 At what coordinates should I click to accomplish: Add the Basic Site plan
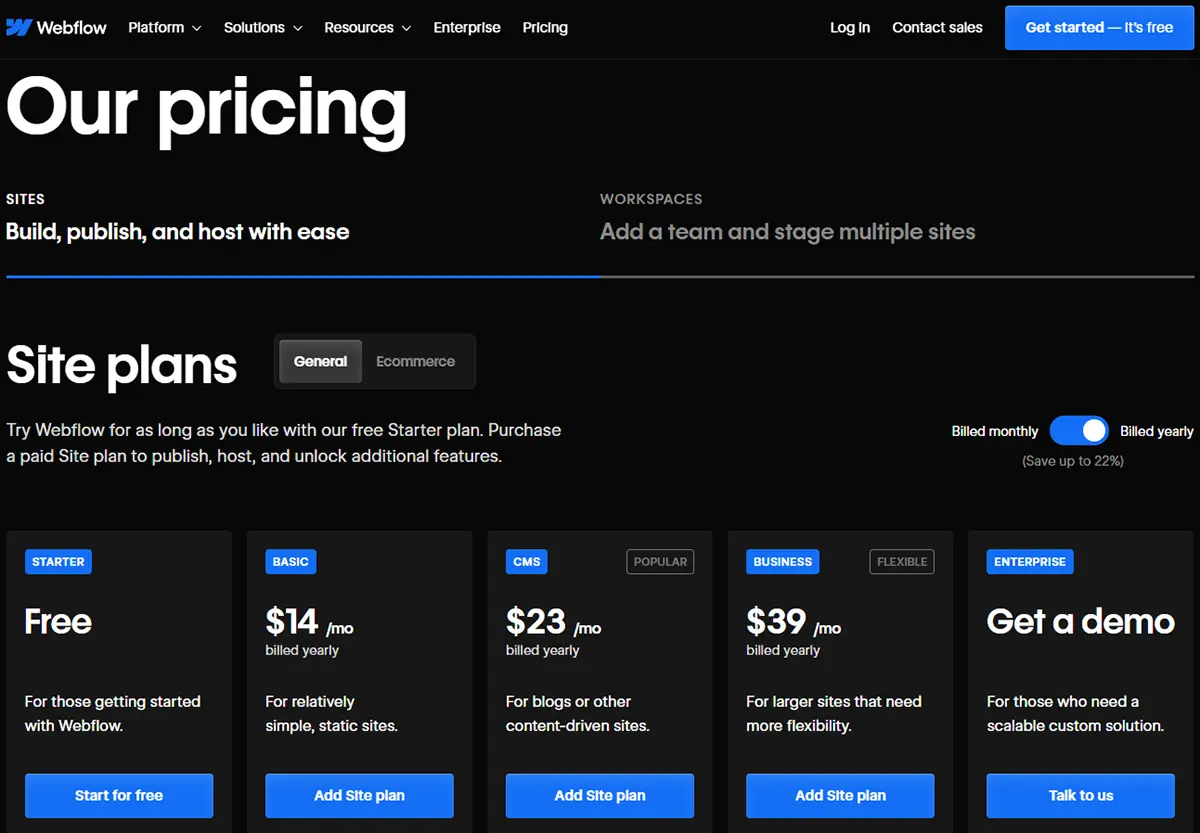(359, 795)
